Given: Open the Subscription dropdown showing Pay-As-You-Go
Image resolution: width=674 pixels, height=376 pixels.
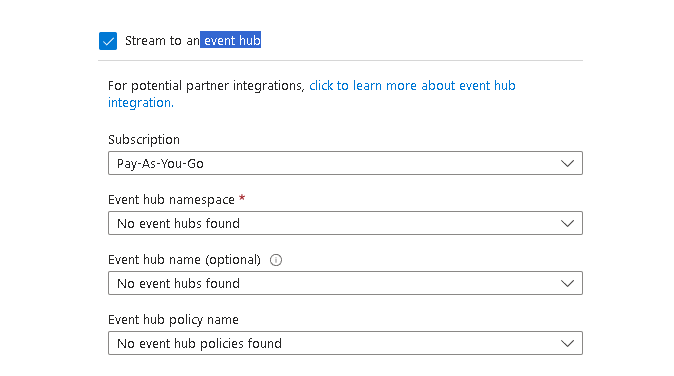Looking at the screenshot, I should (x=345, y=163).
